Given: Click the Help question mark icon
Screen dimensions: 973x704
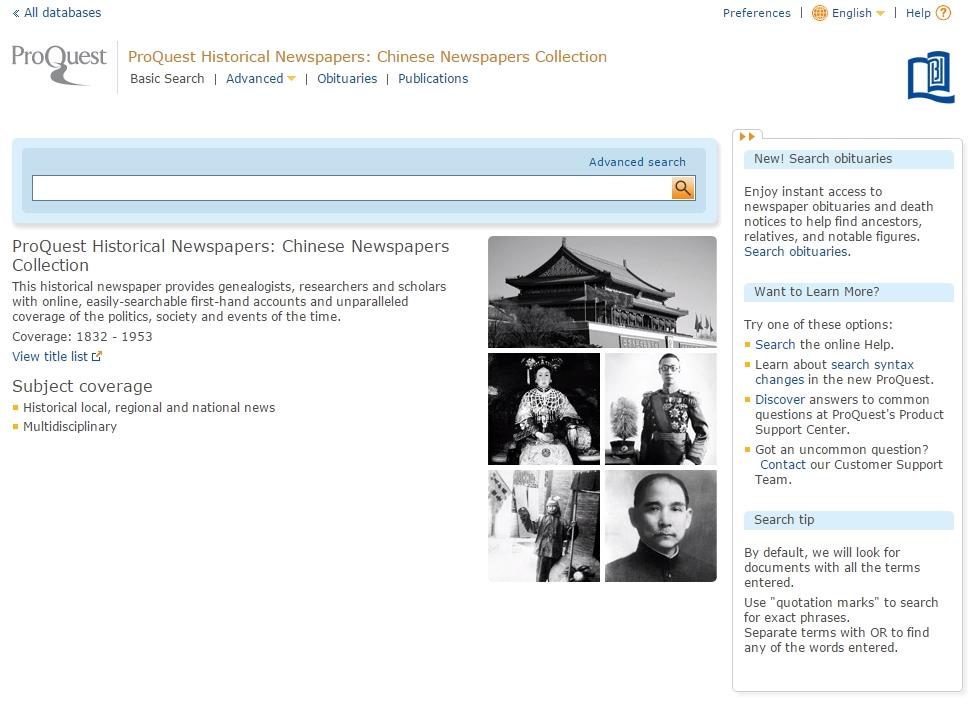Looking at the screenshot, I should point(943,13).
